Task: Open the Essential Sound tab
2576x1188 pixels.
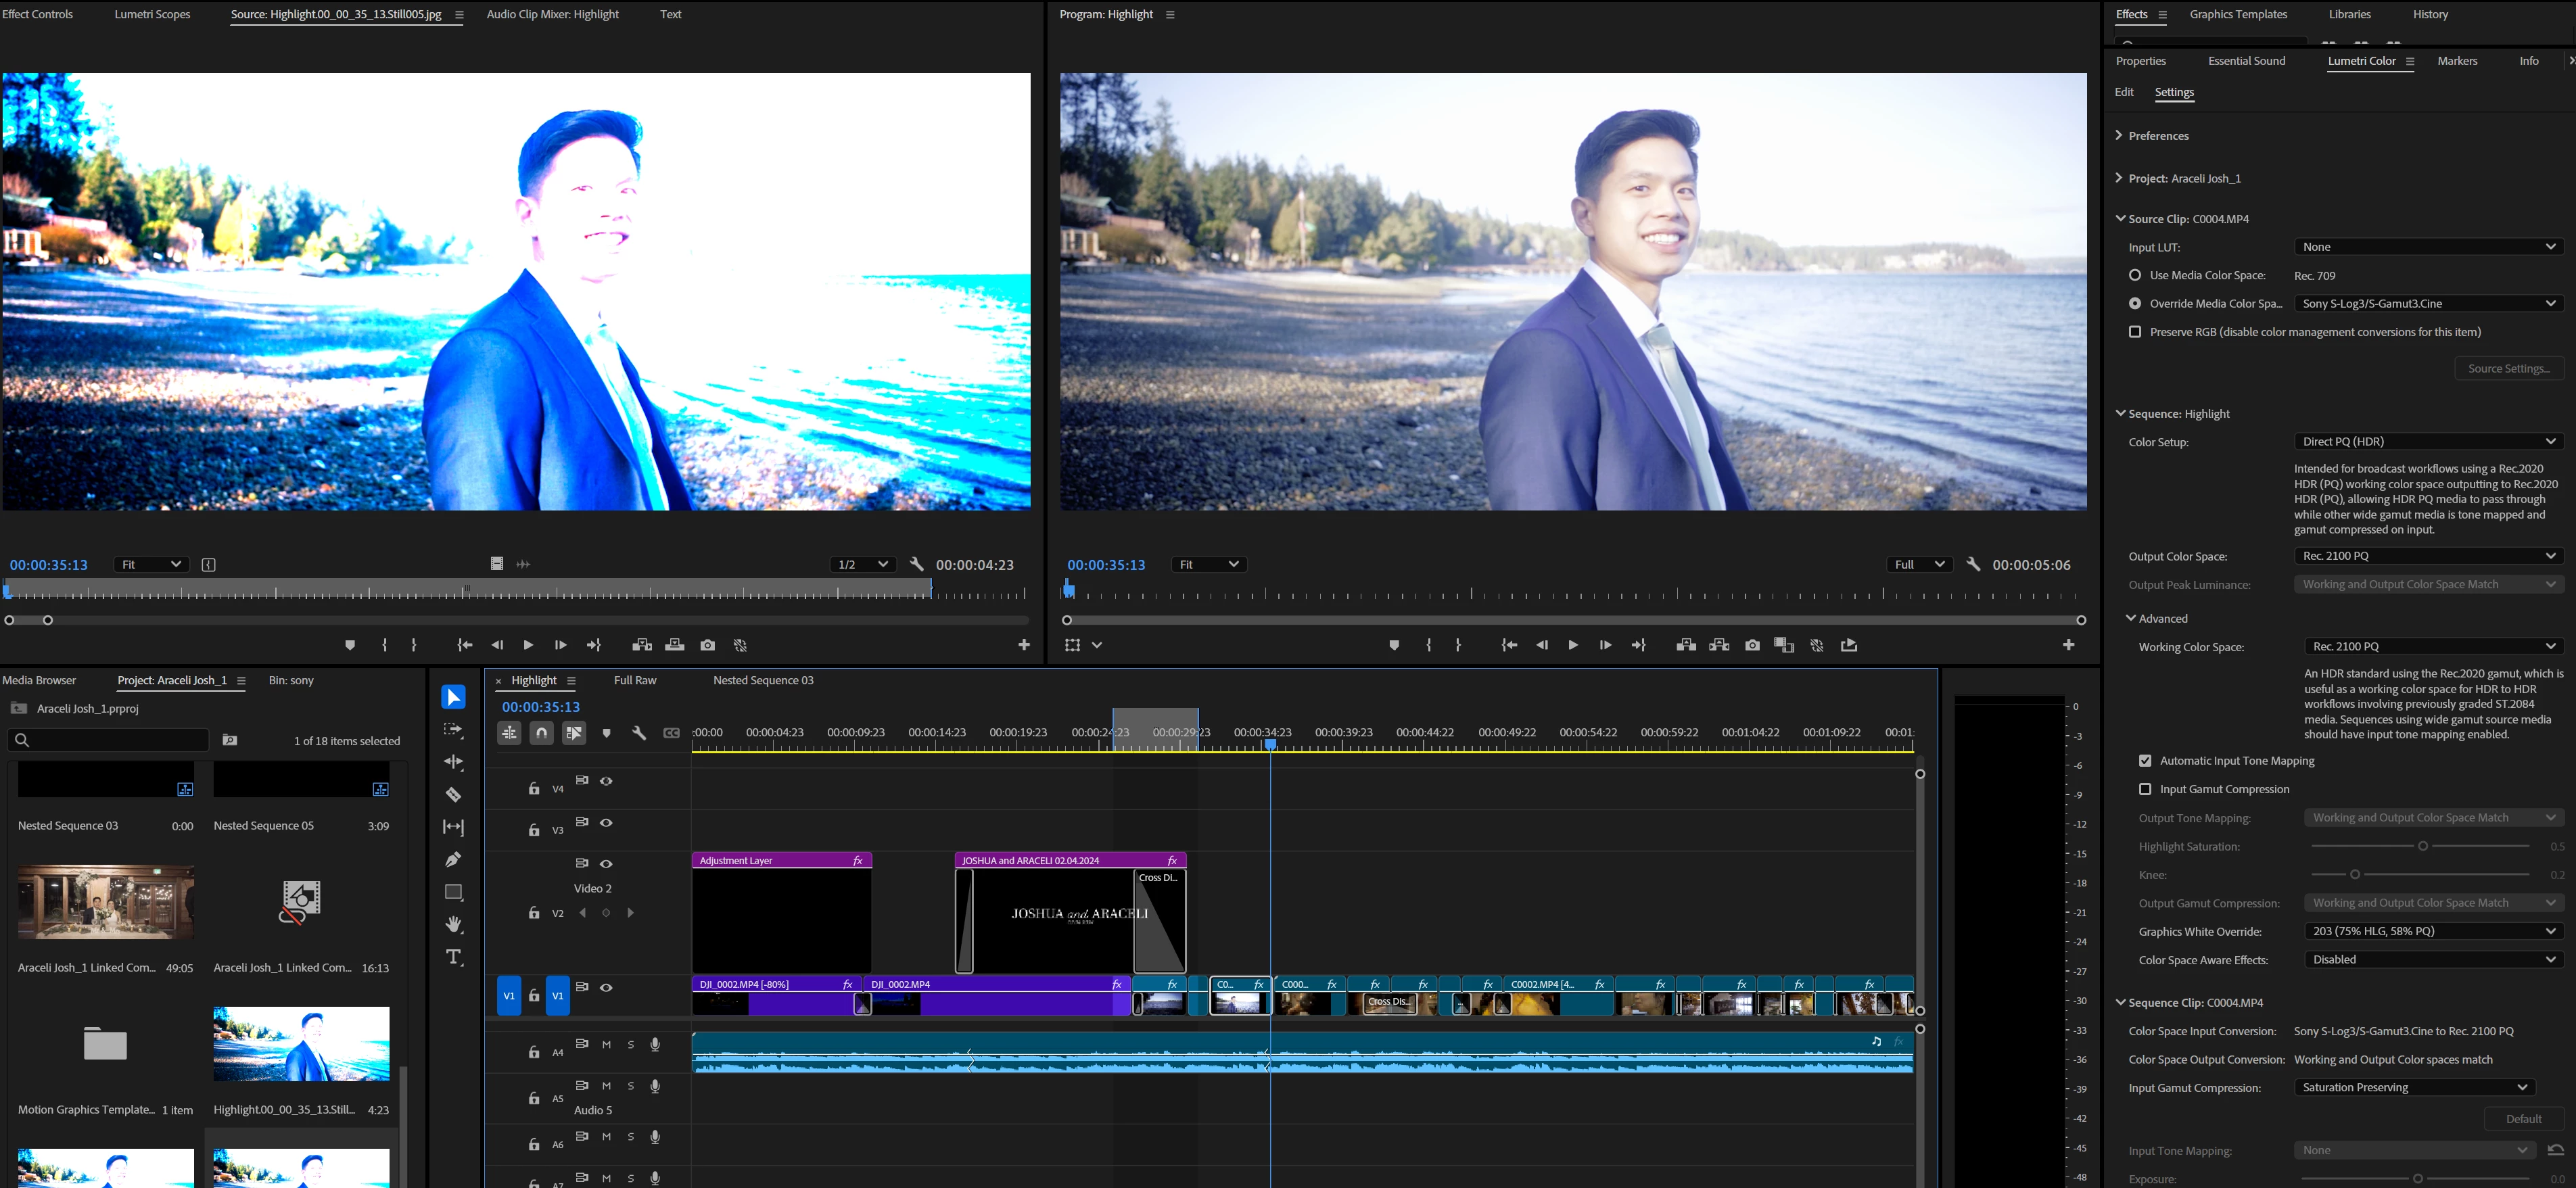Action: tap(2246, 61)
